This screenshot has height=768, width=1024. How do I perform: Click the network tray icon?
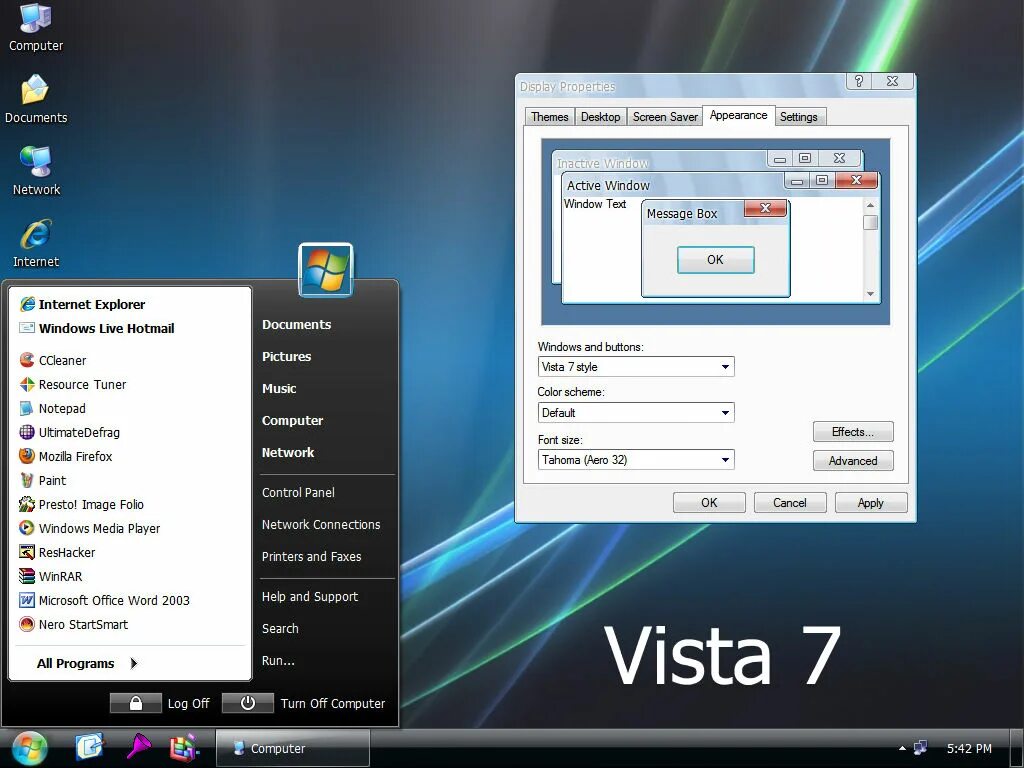point(921,748)
